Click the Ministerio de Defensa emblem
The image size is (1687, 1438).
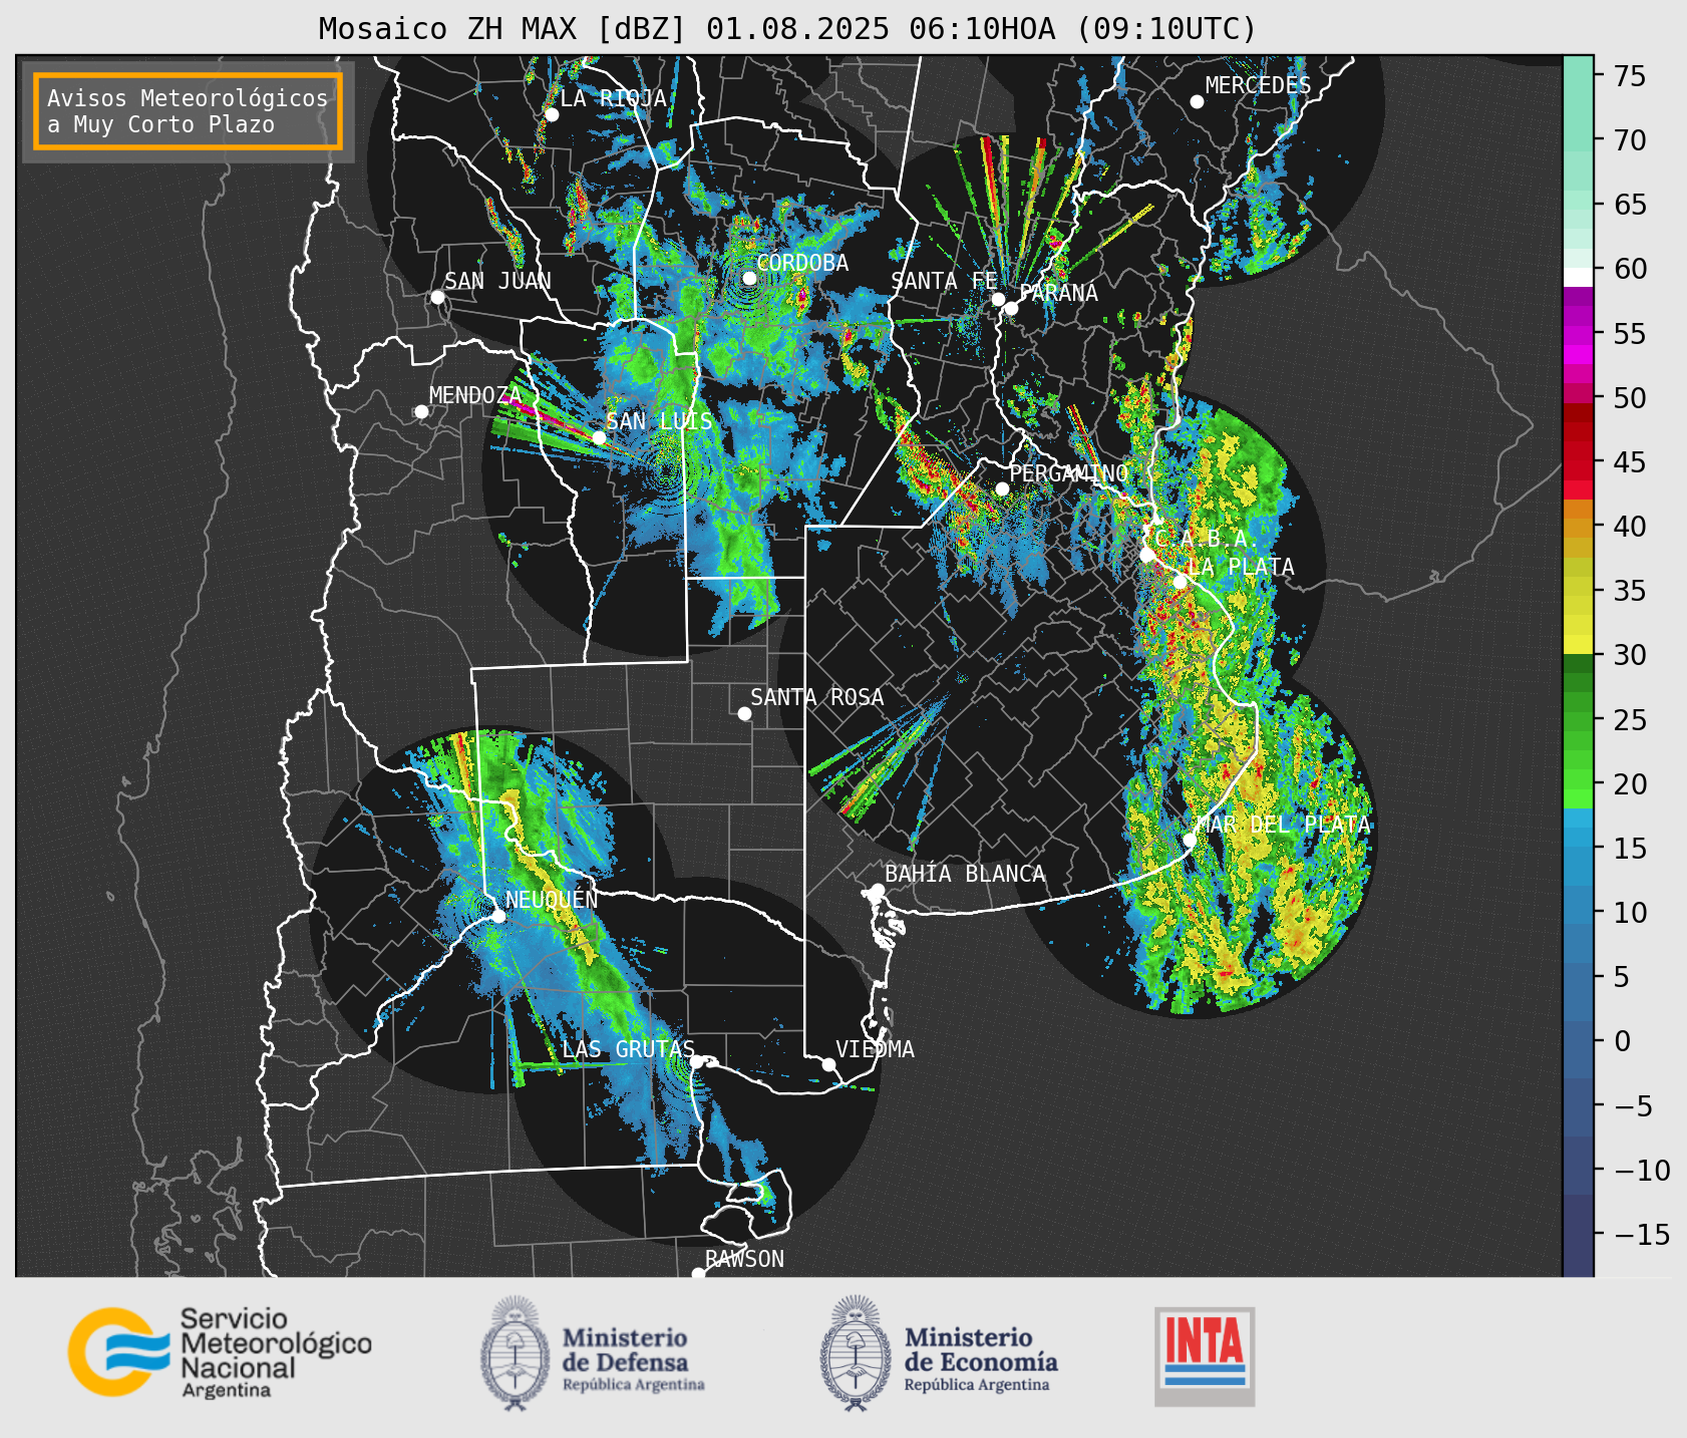coord(515,1353)
